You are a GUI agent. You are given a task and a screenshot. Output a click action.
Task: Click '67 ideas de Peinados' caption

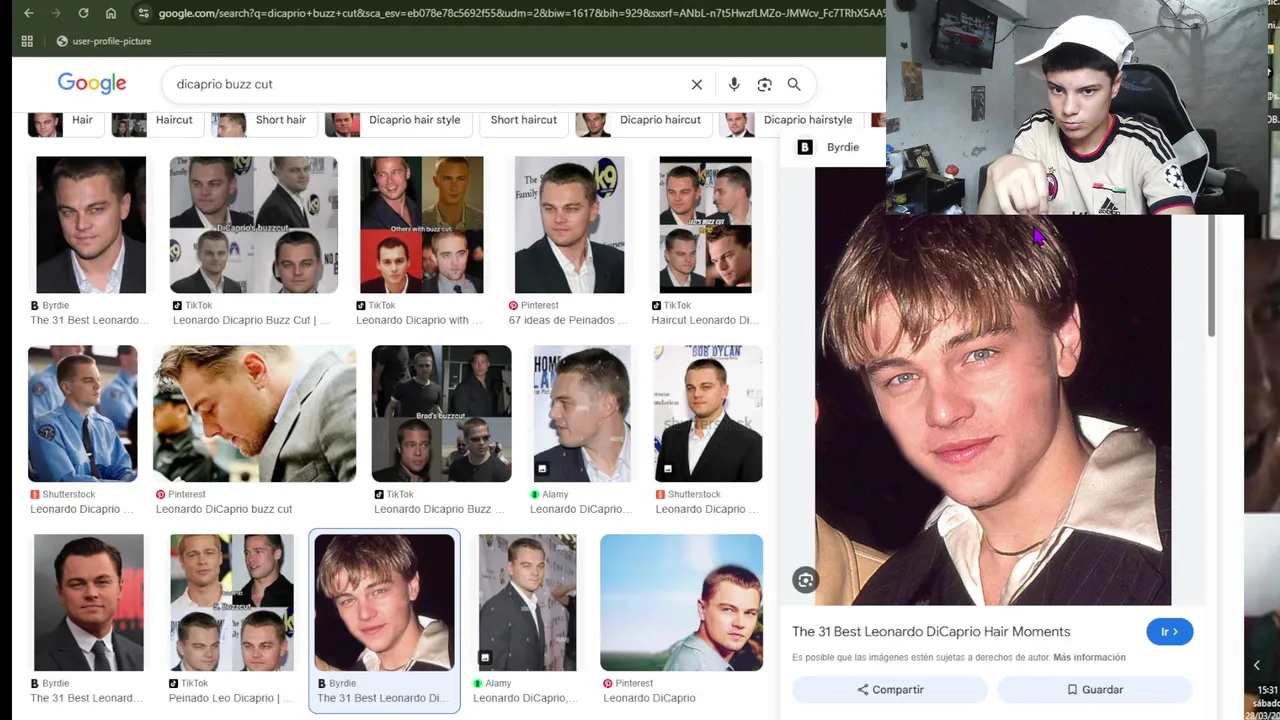pos(567,320)
